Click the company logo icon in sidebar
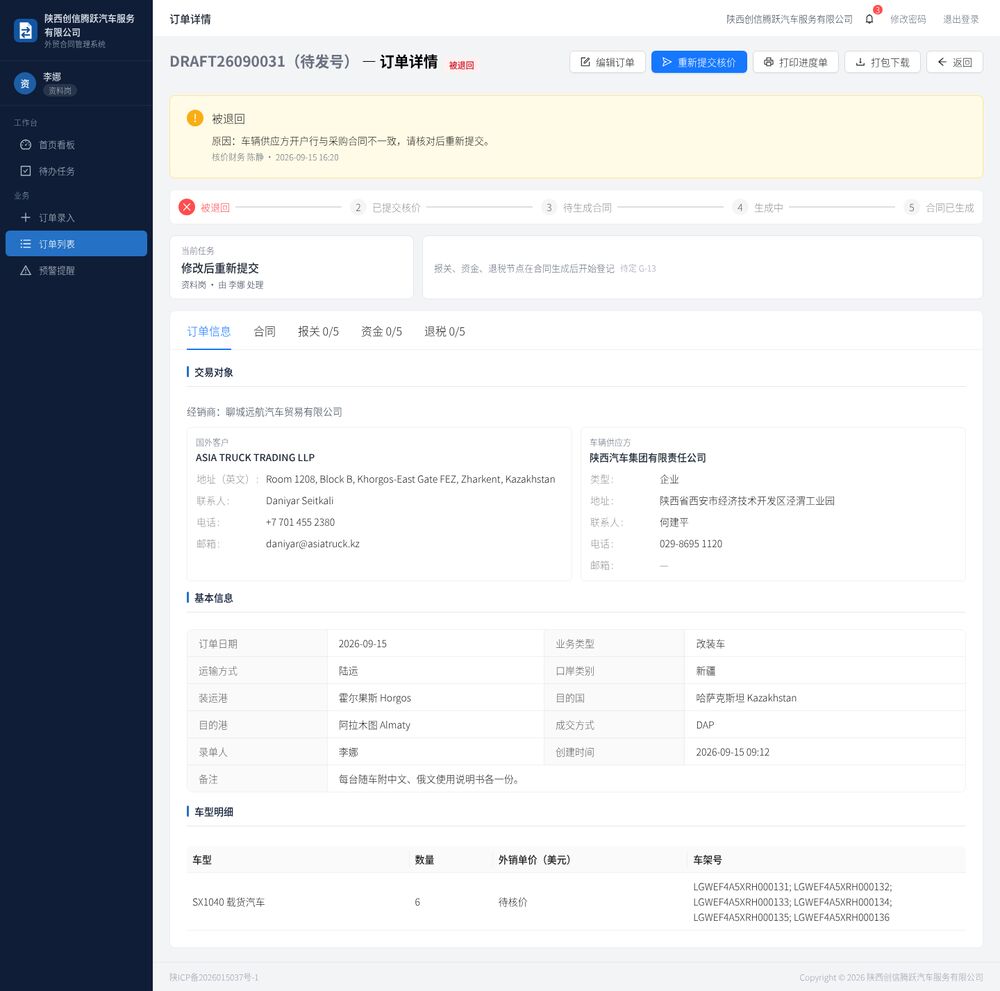Viewport: 1000px width, 991px height. 26,31
